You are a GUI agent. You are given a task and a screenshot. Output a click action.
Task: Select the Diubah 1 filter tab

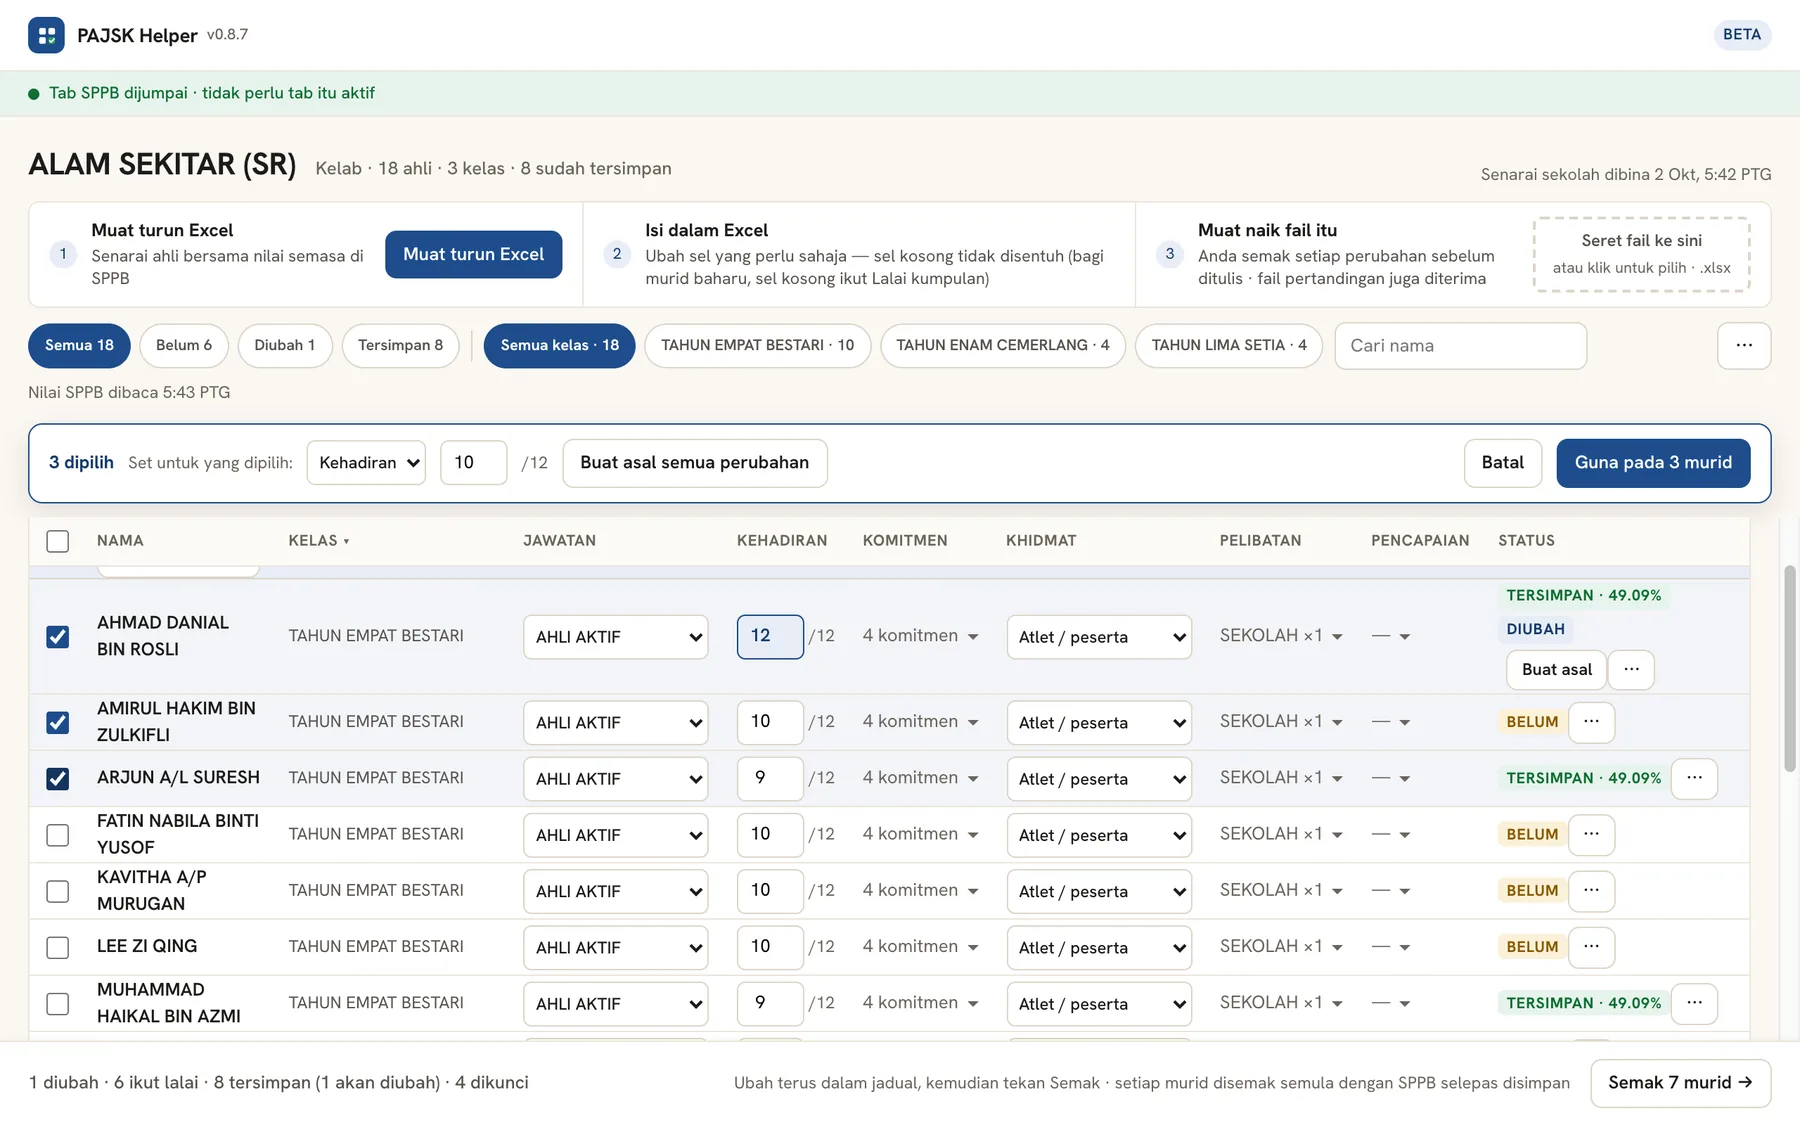click(284, 345)
